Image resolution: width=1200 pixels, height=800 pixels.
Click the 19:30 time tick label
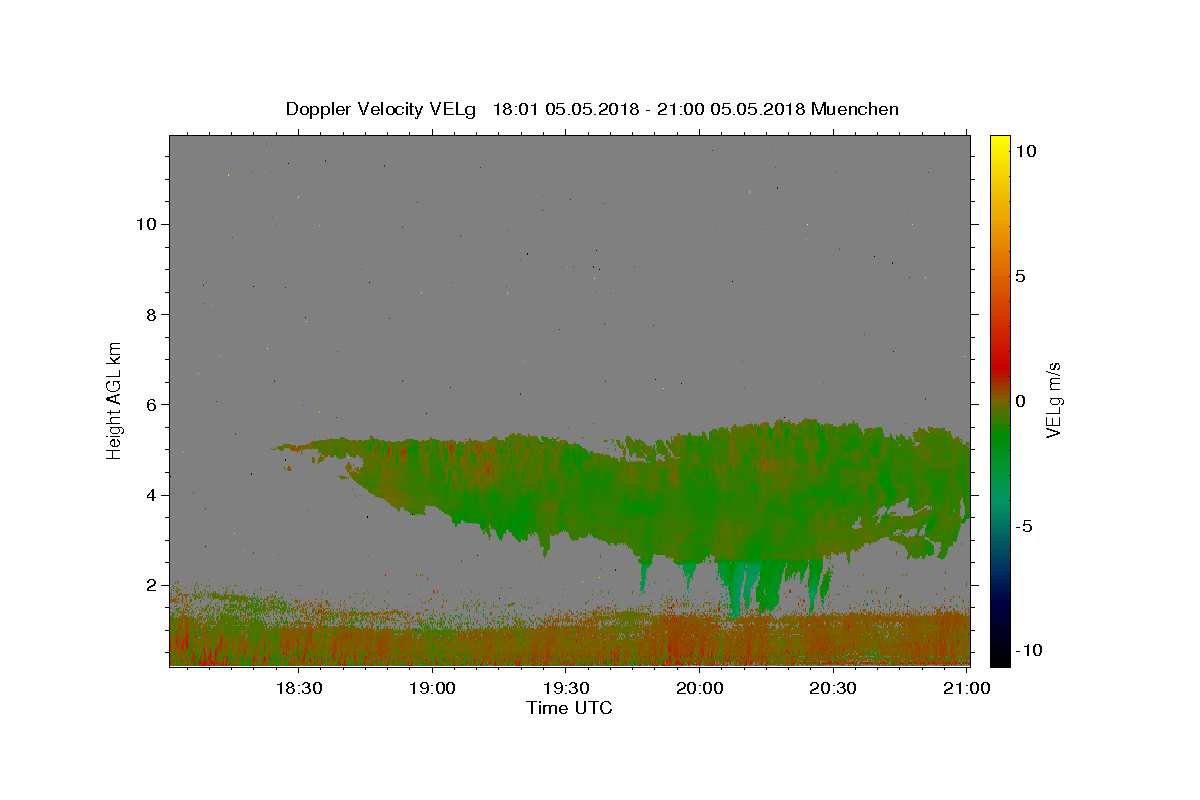[565, 689]
